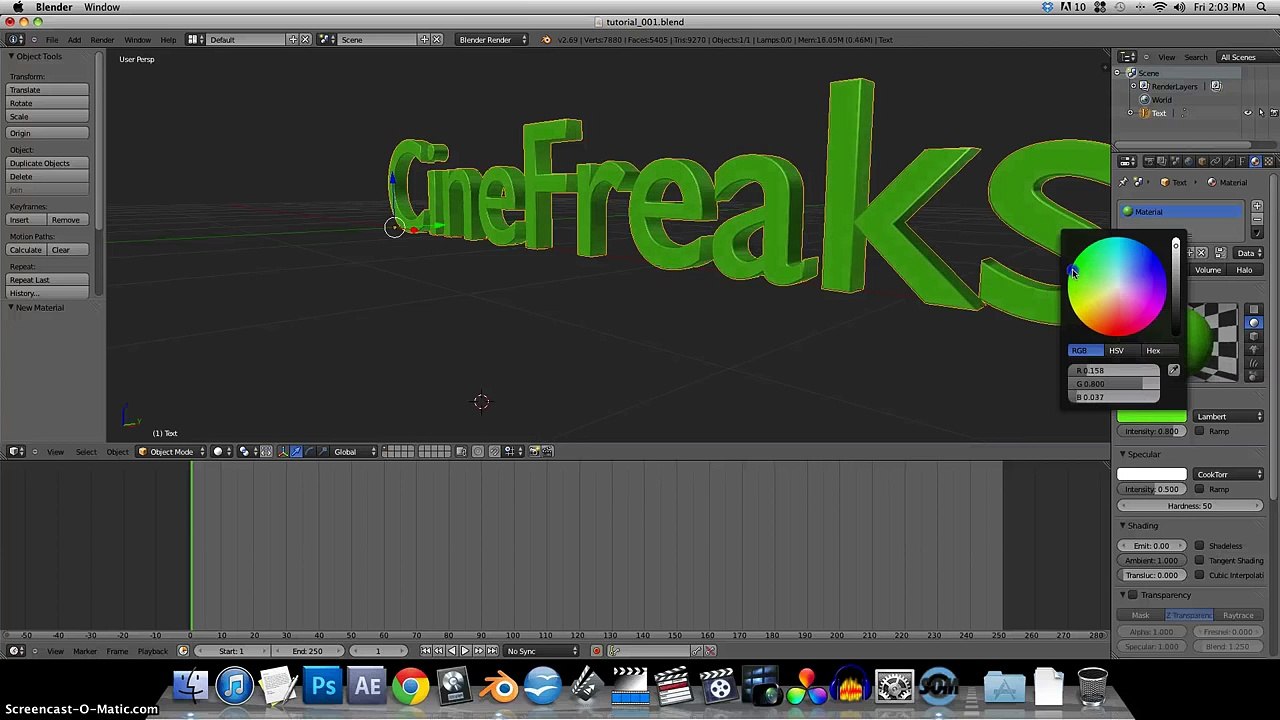Open the Blender Render engine dropdown
This screenshot has height=720, width=1280.
tap(492, 40)
